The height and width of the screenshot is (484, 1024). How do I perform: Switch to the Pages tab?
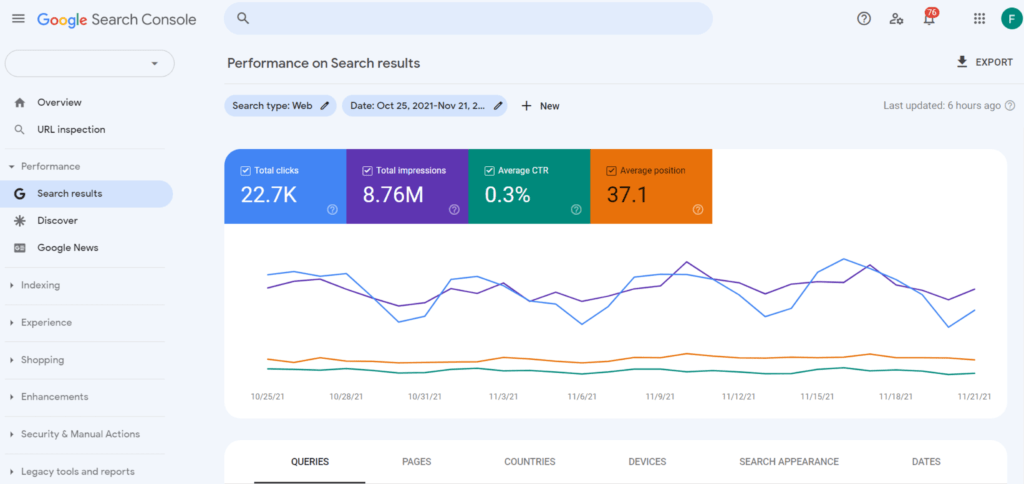[416, 462]
